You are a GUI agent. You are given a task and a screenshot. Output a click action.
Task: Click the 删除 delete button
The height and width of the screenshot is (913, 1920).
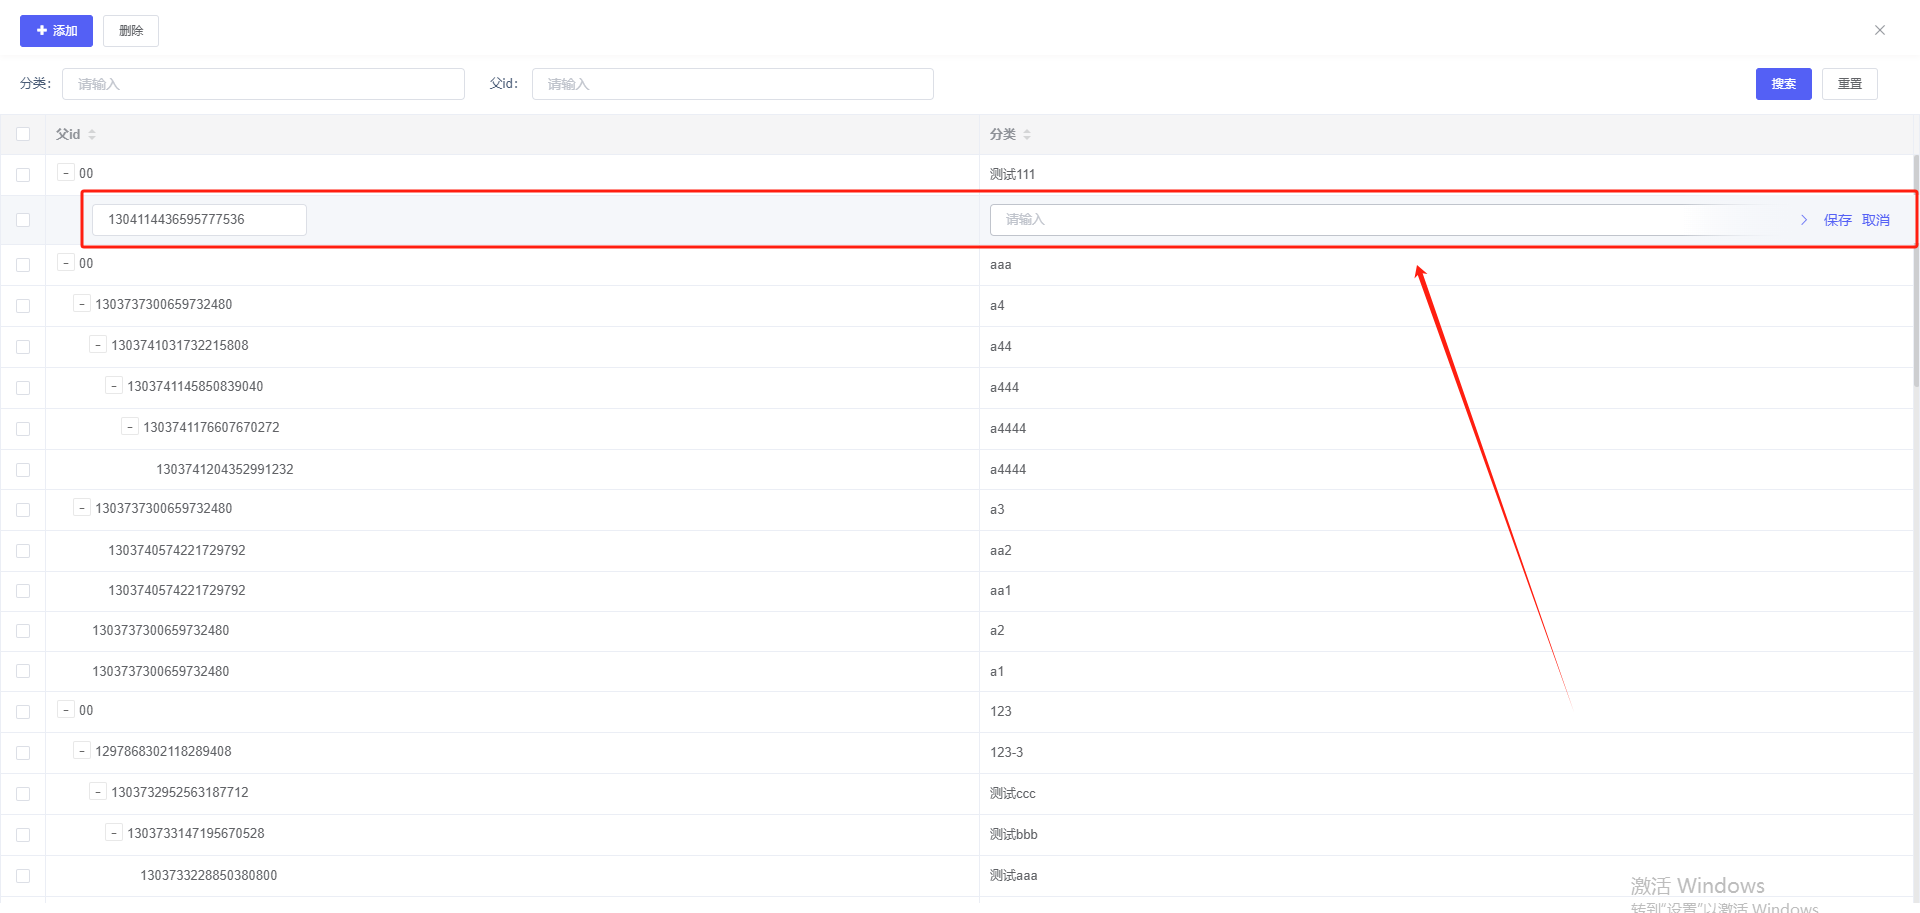131,31
